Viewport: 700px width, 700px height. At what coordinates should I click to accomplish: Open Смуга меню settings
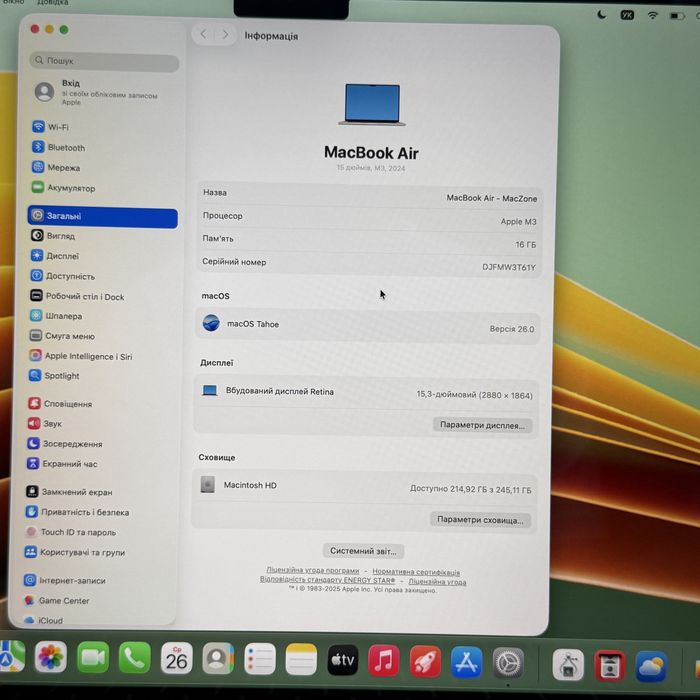(x=62, y=336)
